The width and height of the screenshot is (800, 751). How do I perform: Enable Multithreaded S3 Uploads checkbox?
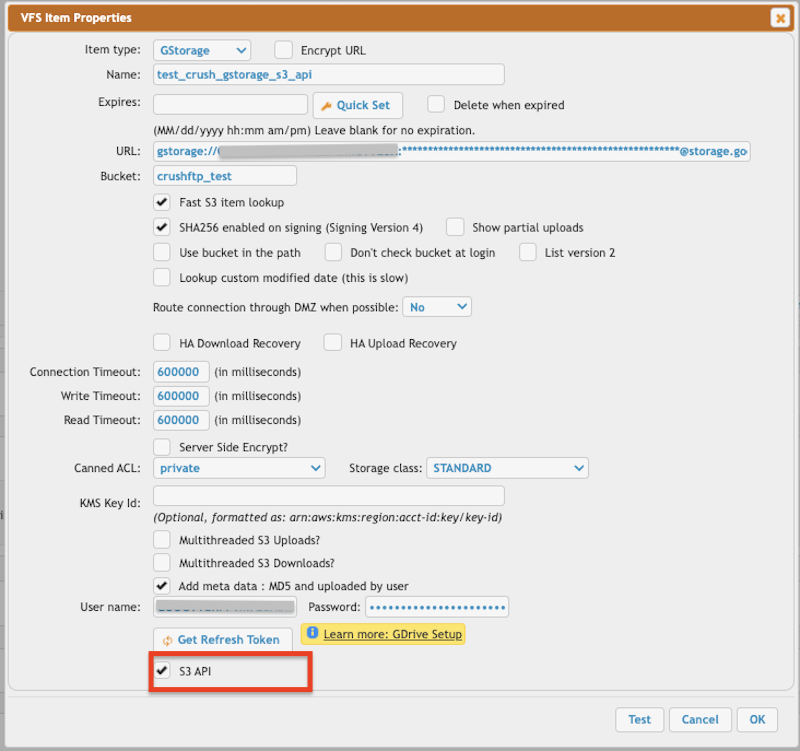point(162,539)
